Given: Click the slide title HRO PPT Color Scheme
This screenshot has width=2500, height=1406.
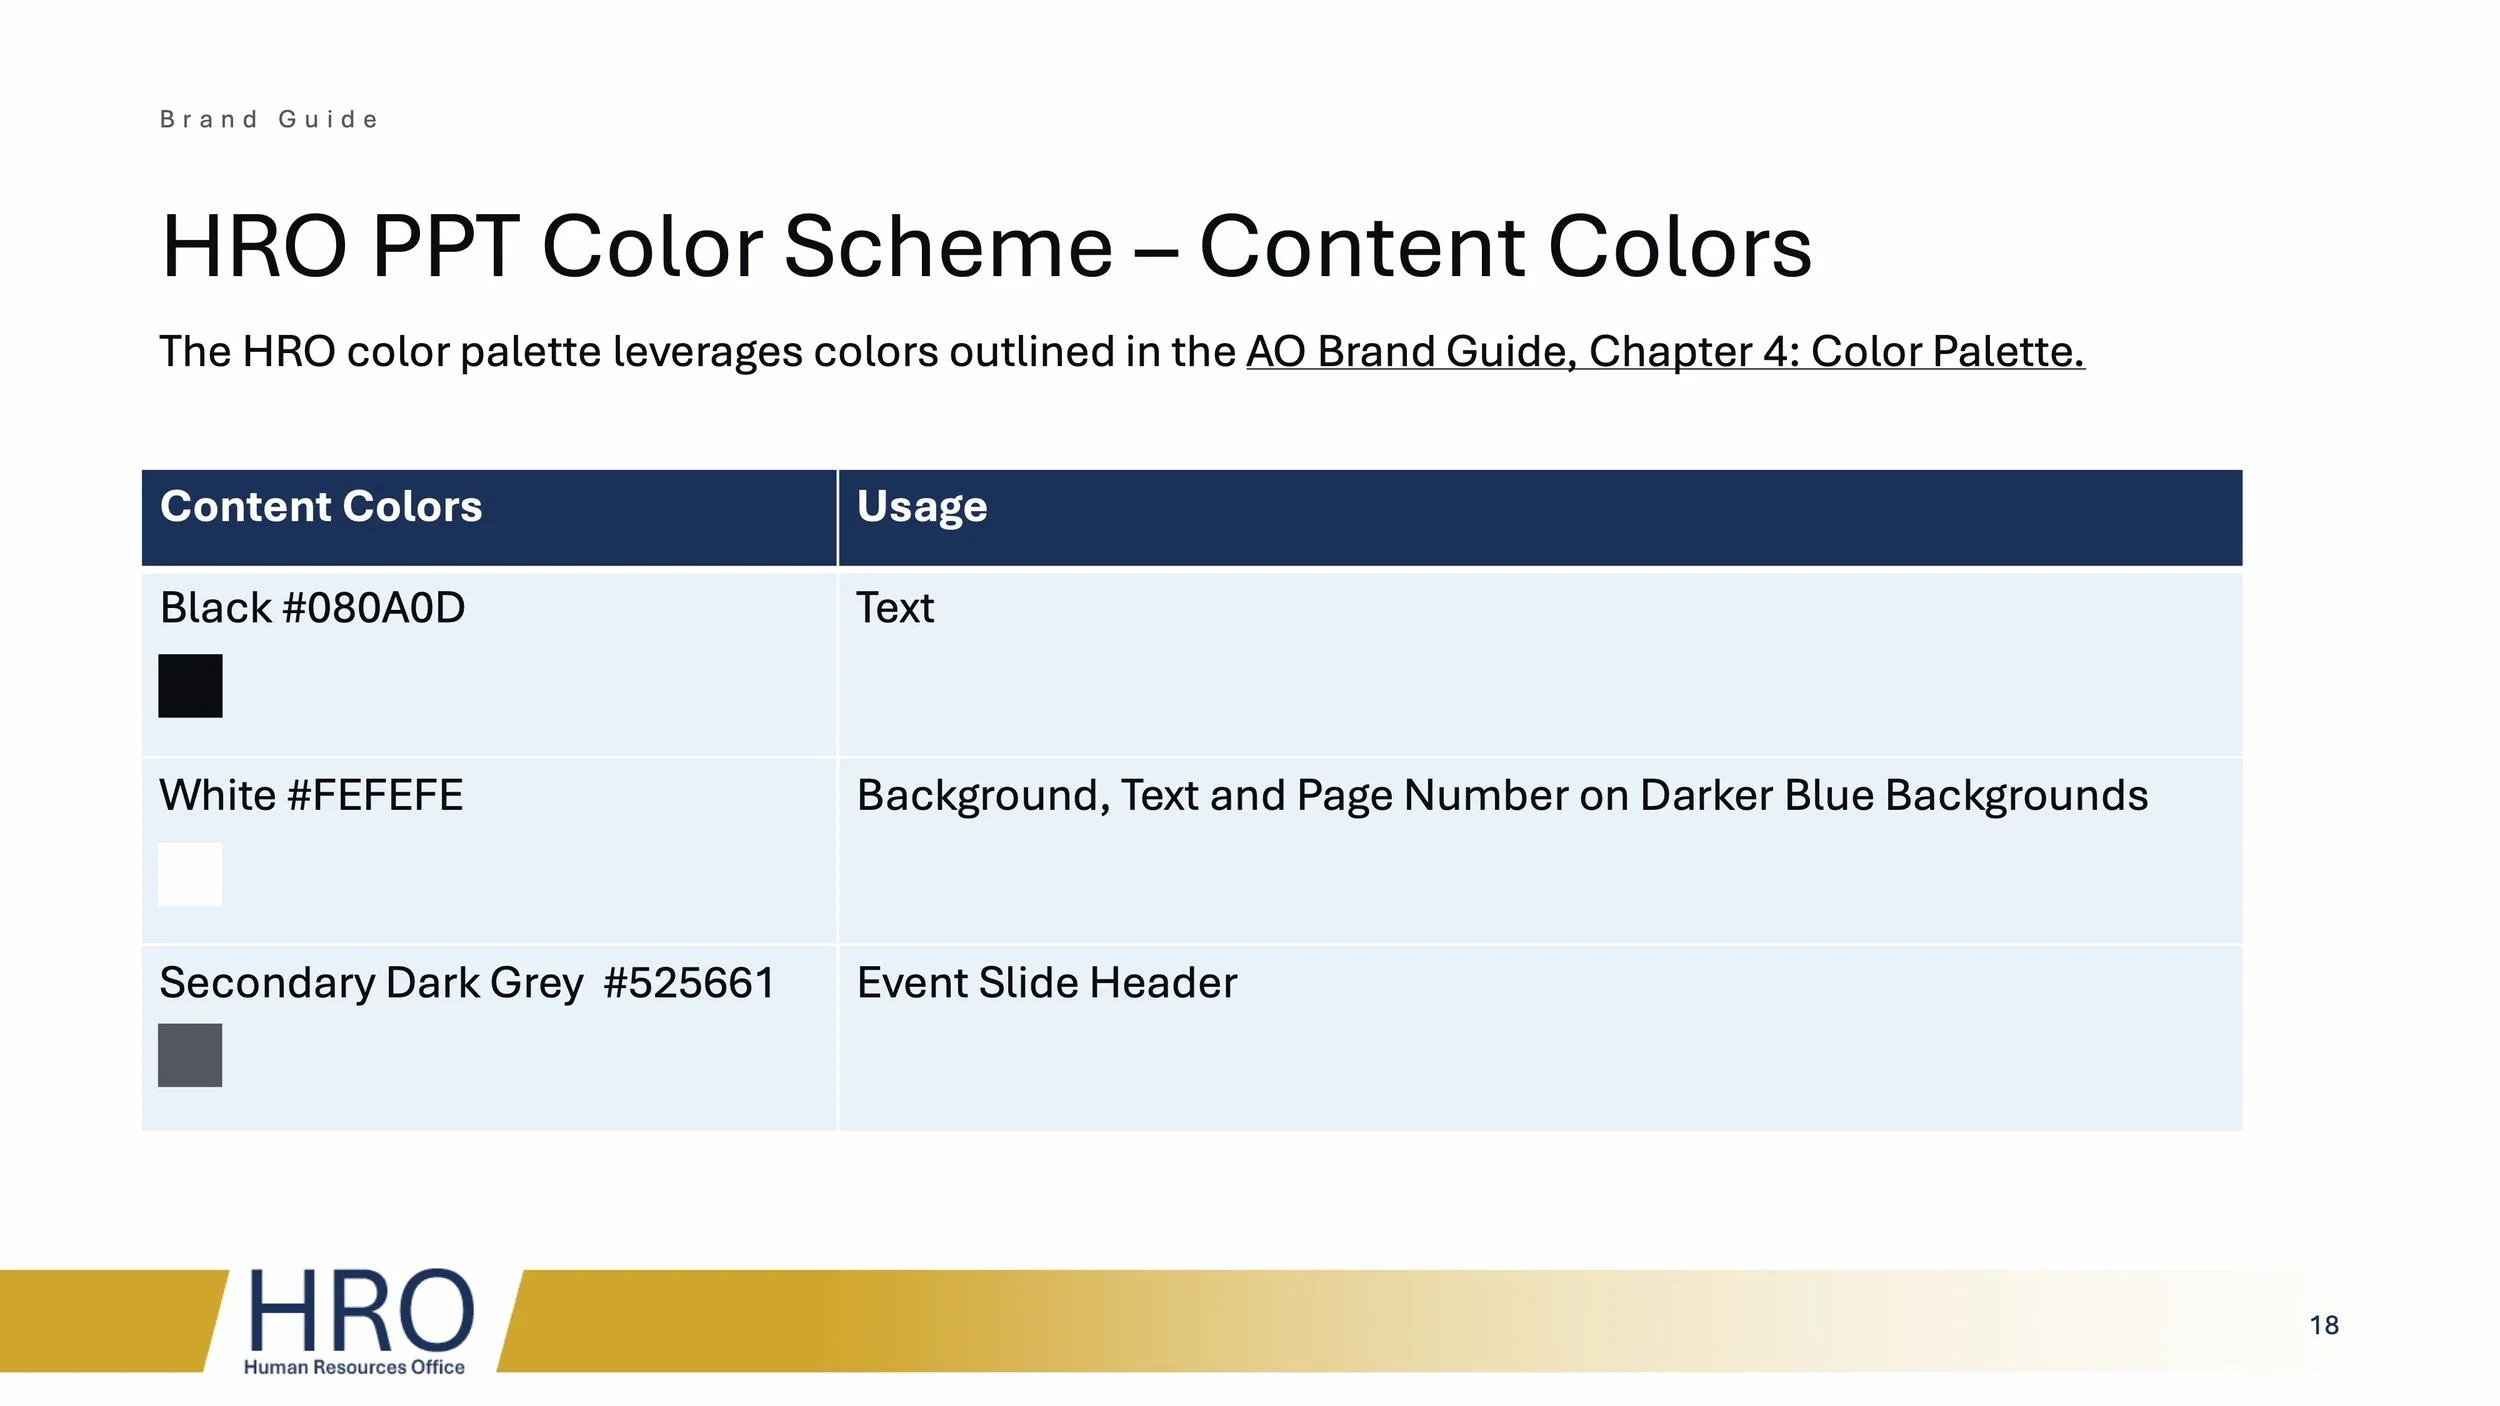Looking at the screenshot, I should pos(986,246).
